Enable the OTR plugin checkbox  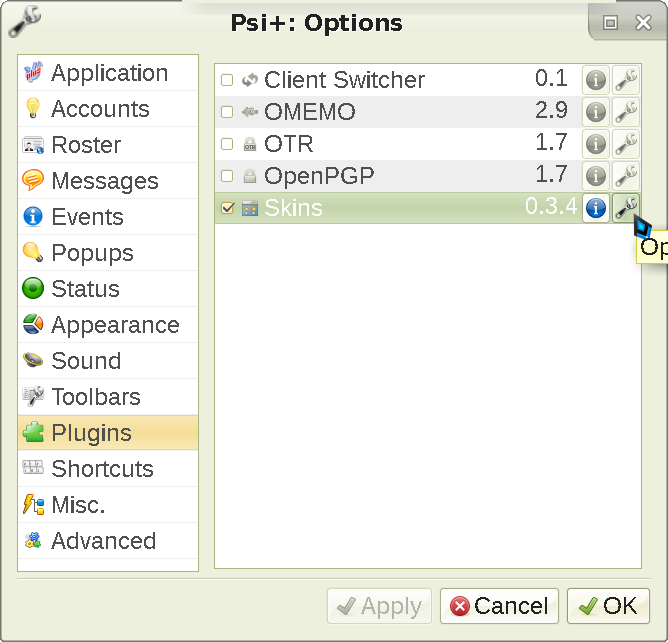[227, 144]
